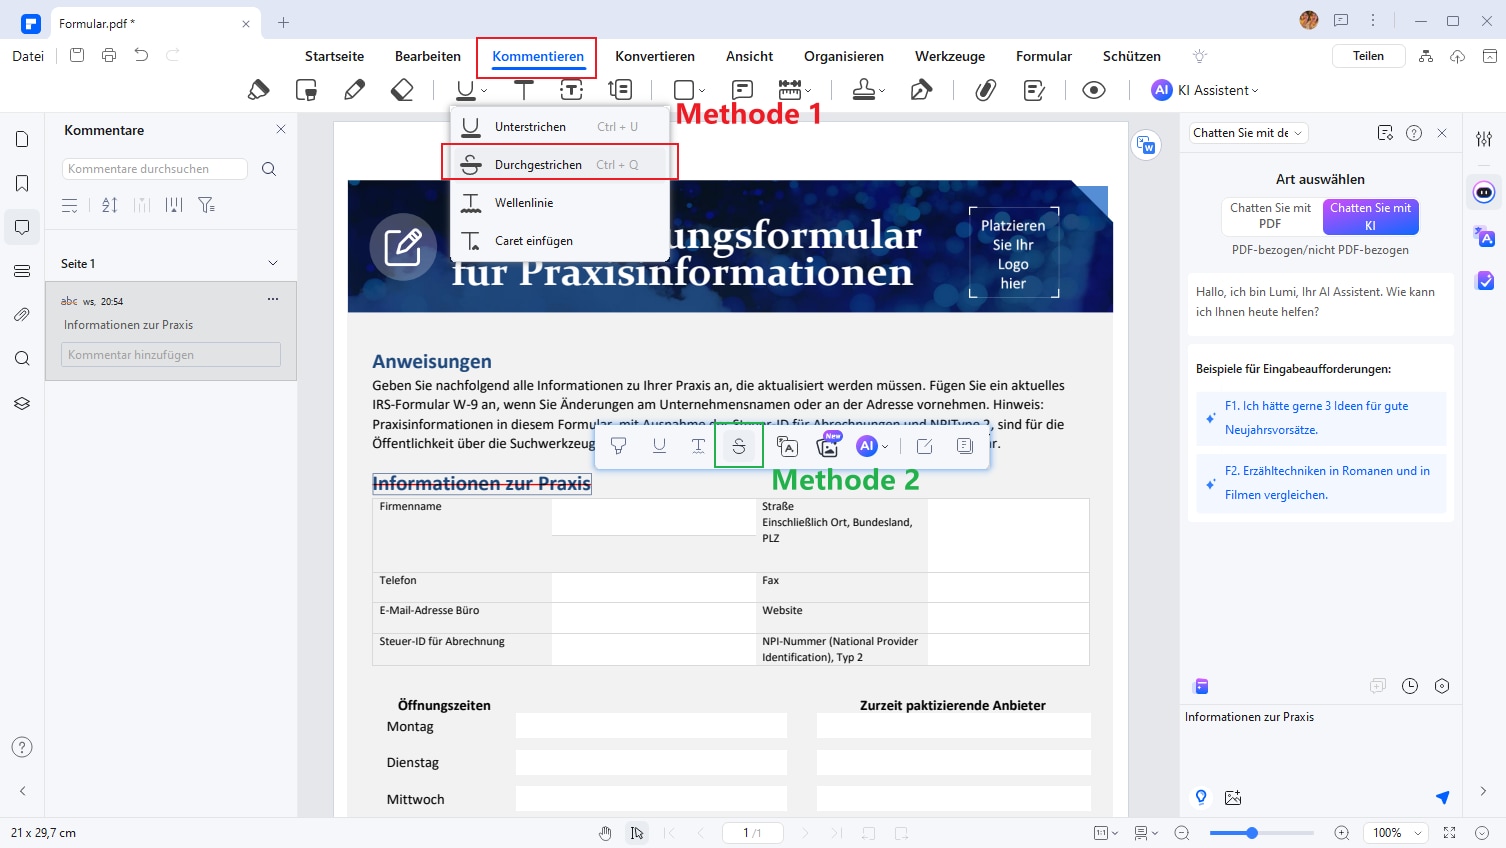Viewport: 1506px width, 848px height.
Task: Select the text box tool
Action: tap(572, 90)
